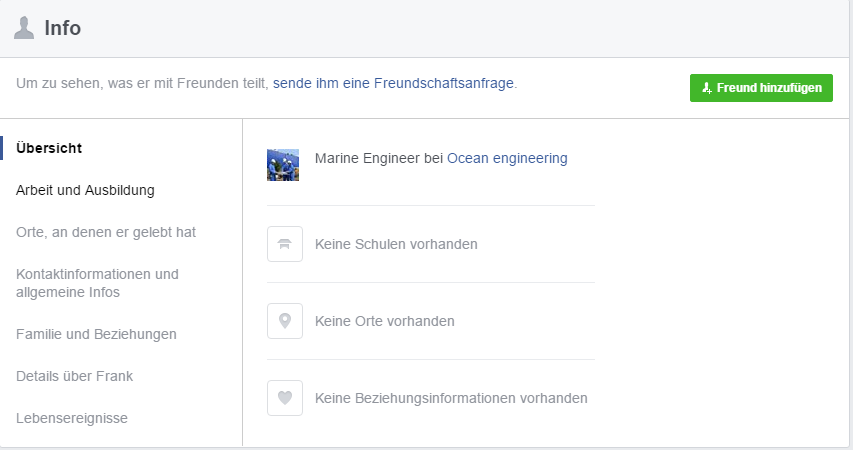Image resolution: width=853 pixels, height=450 pixels.
Task: Open the Ocean engineering page link
Action: click(x=507, y=158)
